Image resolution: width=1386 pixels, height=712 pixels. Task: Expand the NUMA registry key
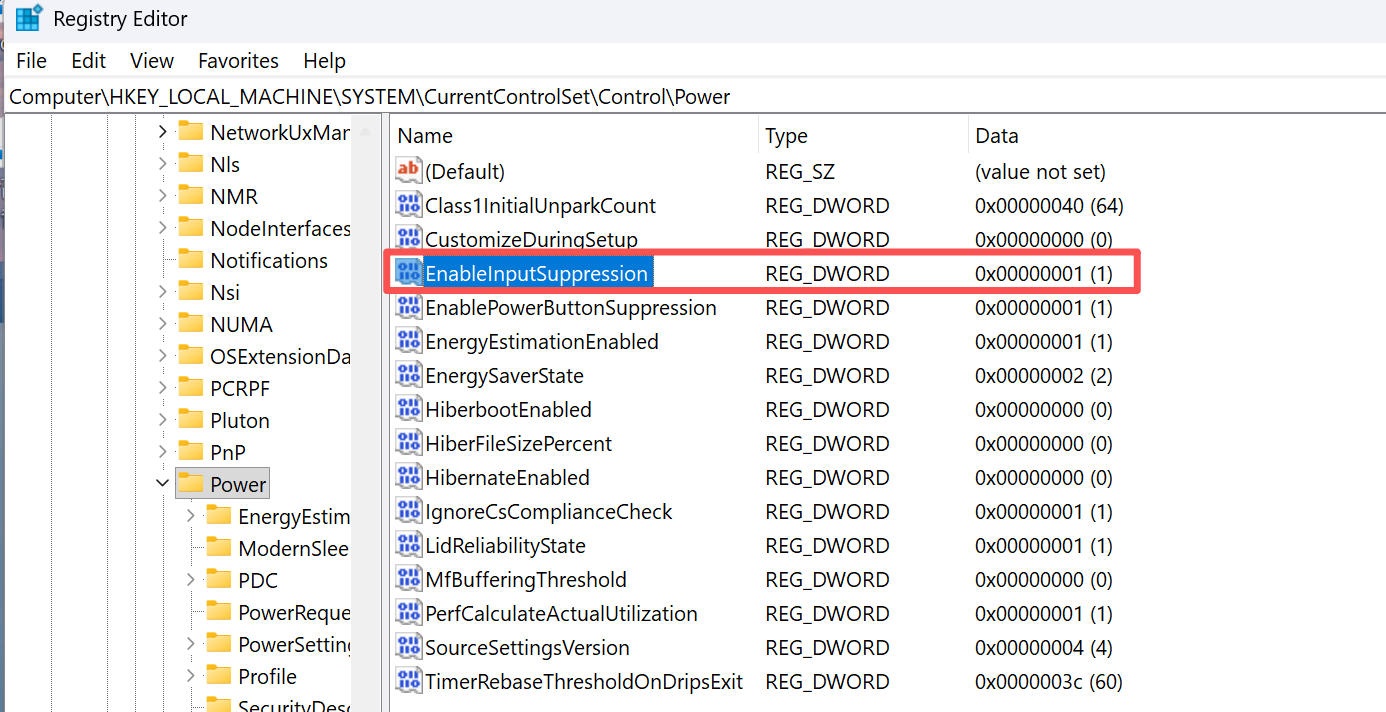coord(162,324)
